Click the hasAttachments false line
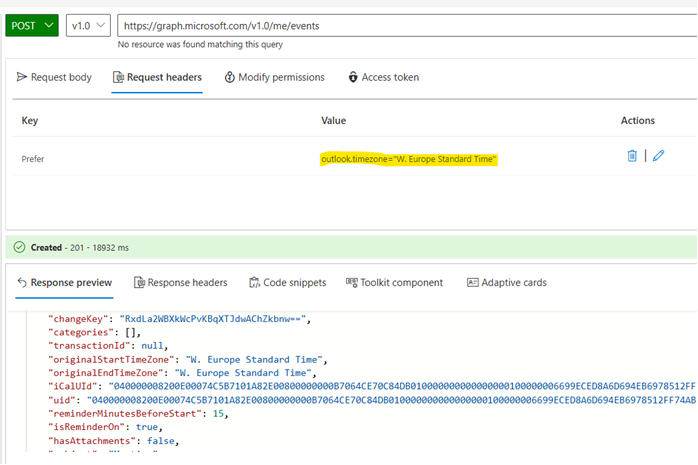 [114, 441]
